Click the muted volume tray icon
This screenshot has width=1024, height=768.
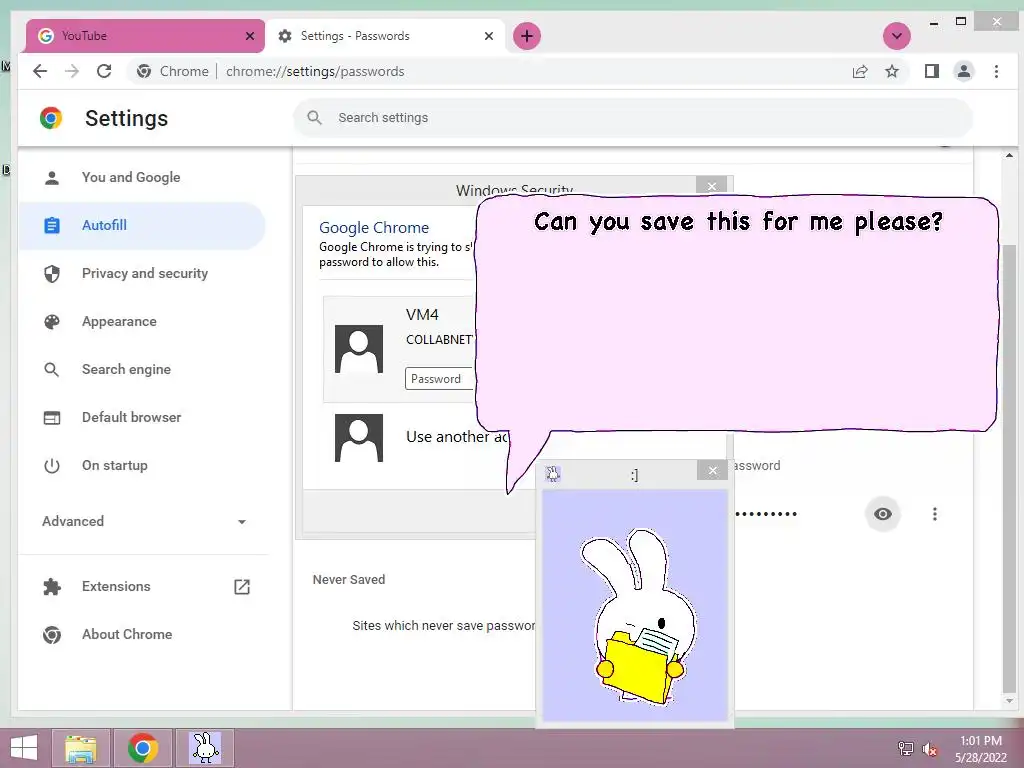(x=930, y=749)
